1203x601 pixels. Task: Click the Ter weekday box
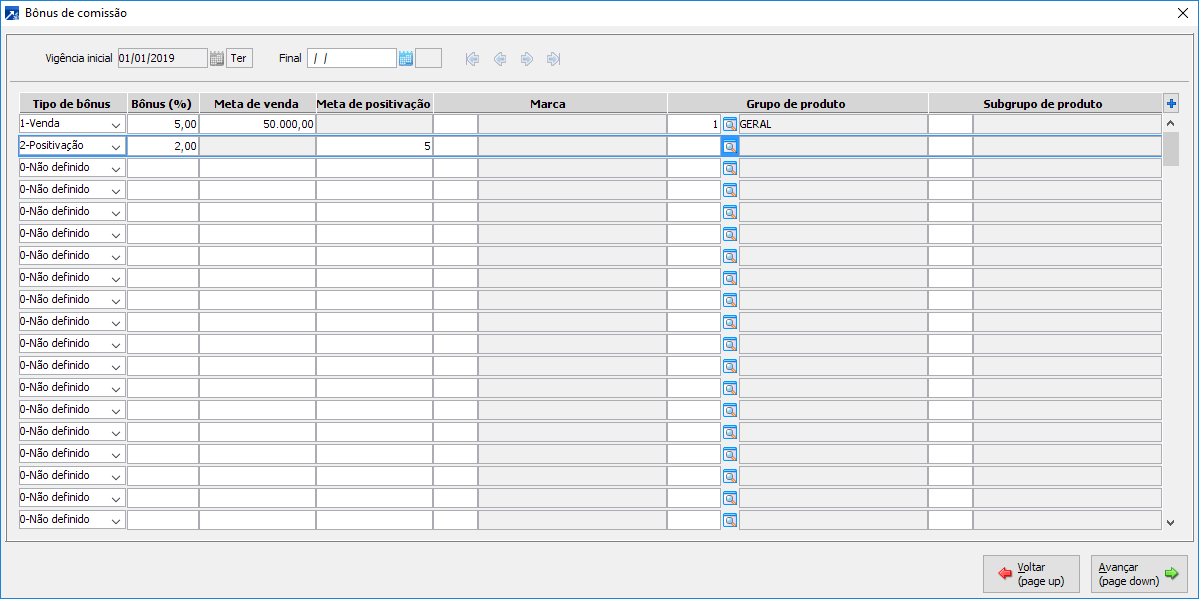(239, 59)
